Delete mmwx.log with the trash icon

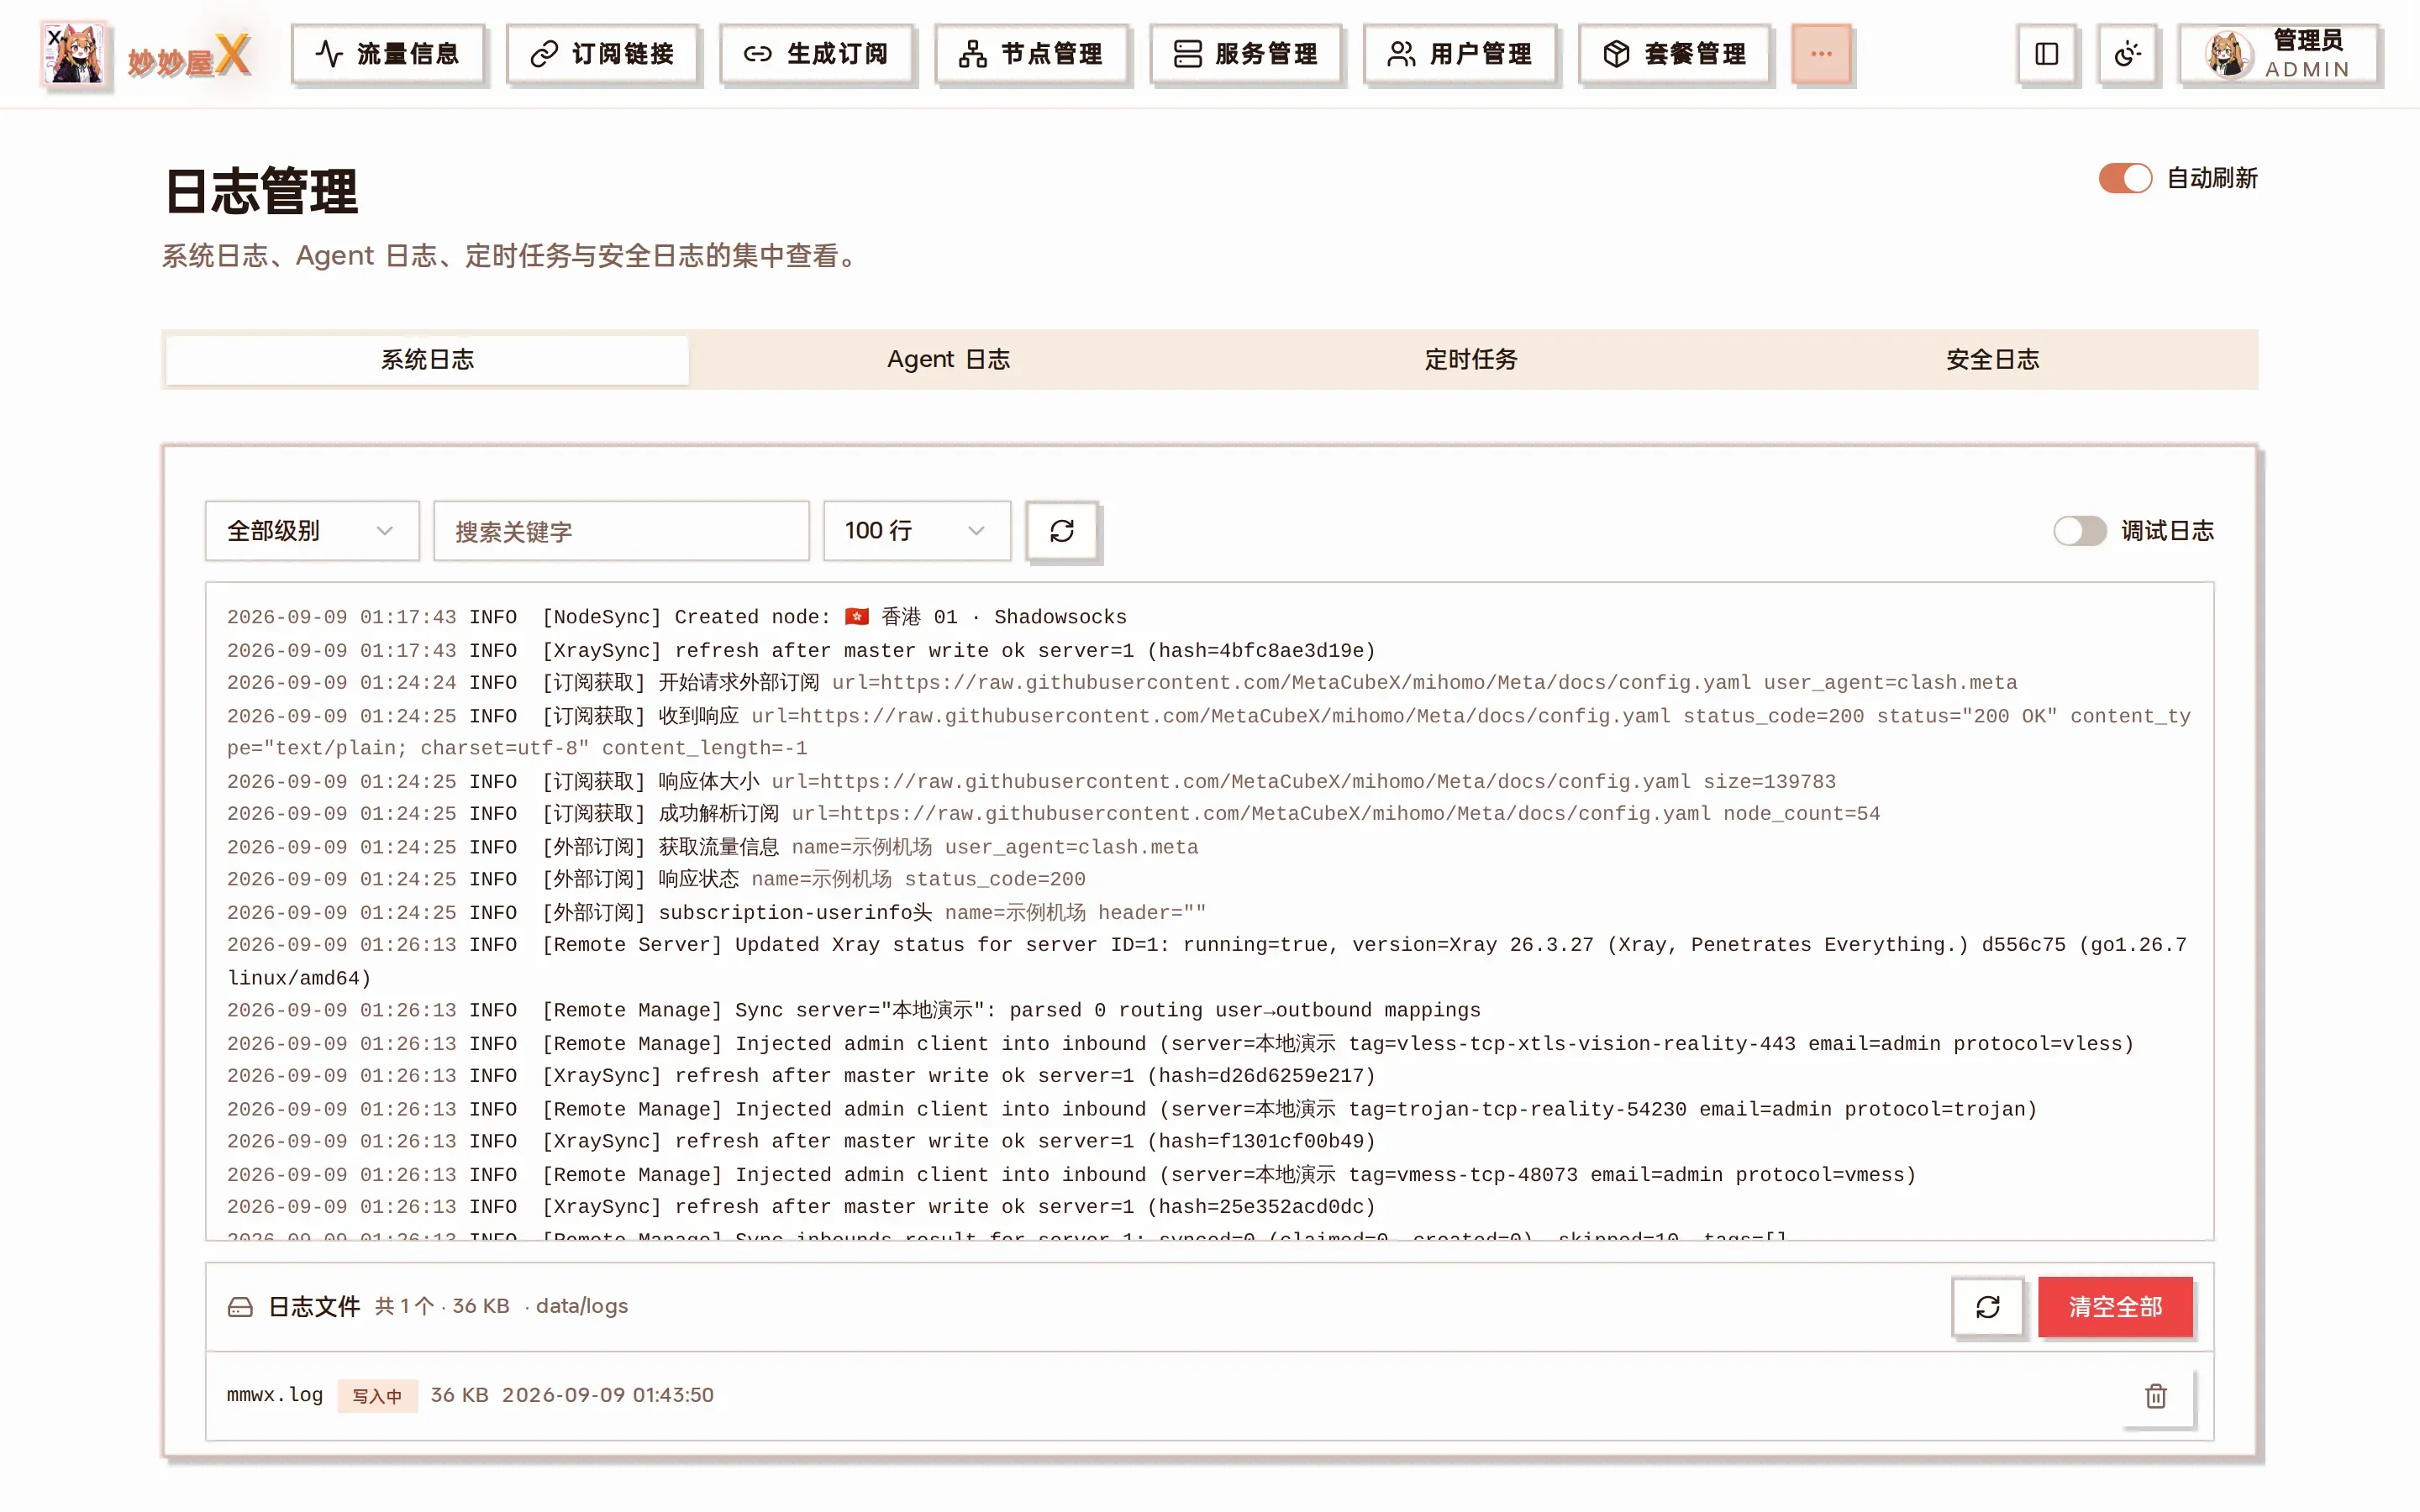(x=2156, y=1396)
